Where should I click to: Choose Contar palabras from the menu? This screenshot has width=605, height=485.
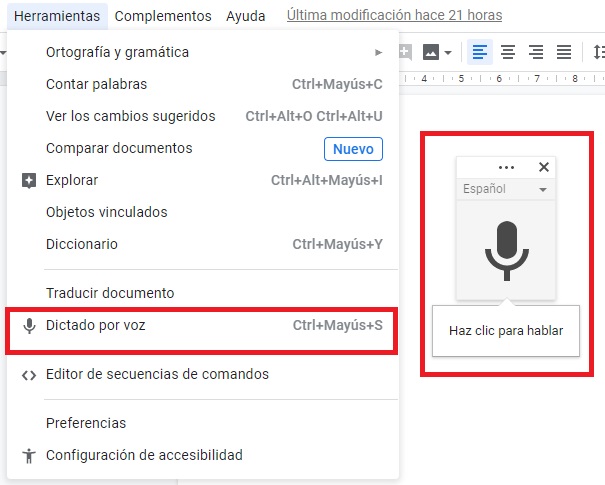tap(97, 84)
